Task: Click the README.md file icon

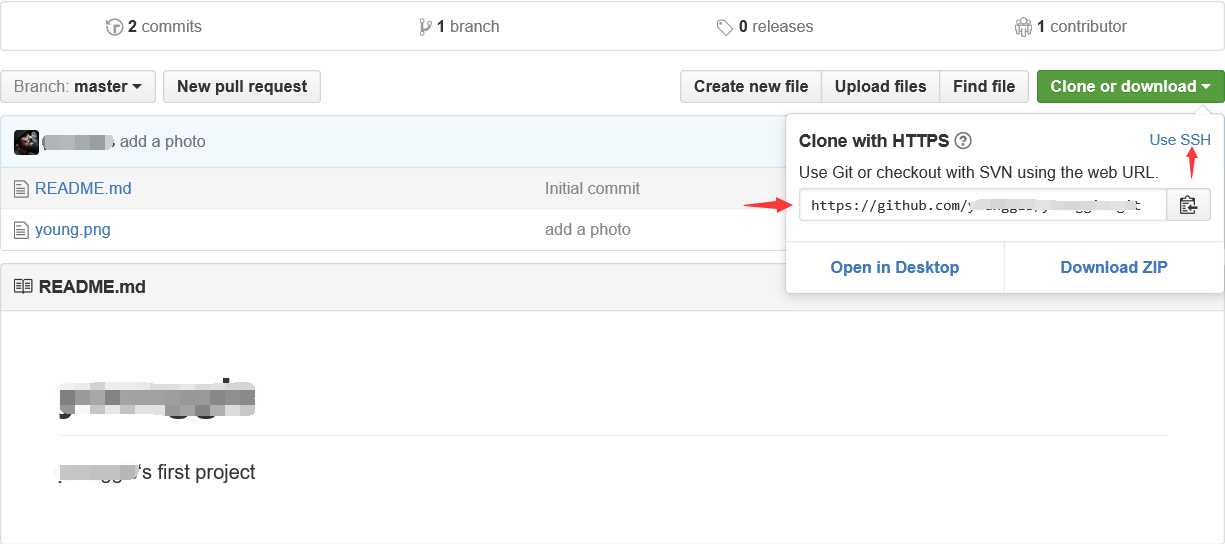Action: (x=21, y=188)
